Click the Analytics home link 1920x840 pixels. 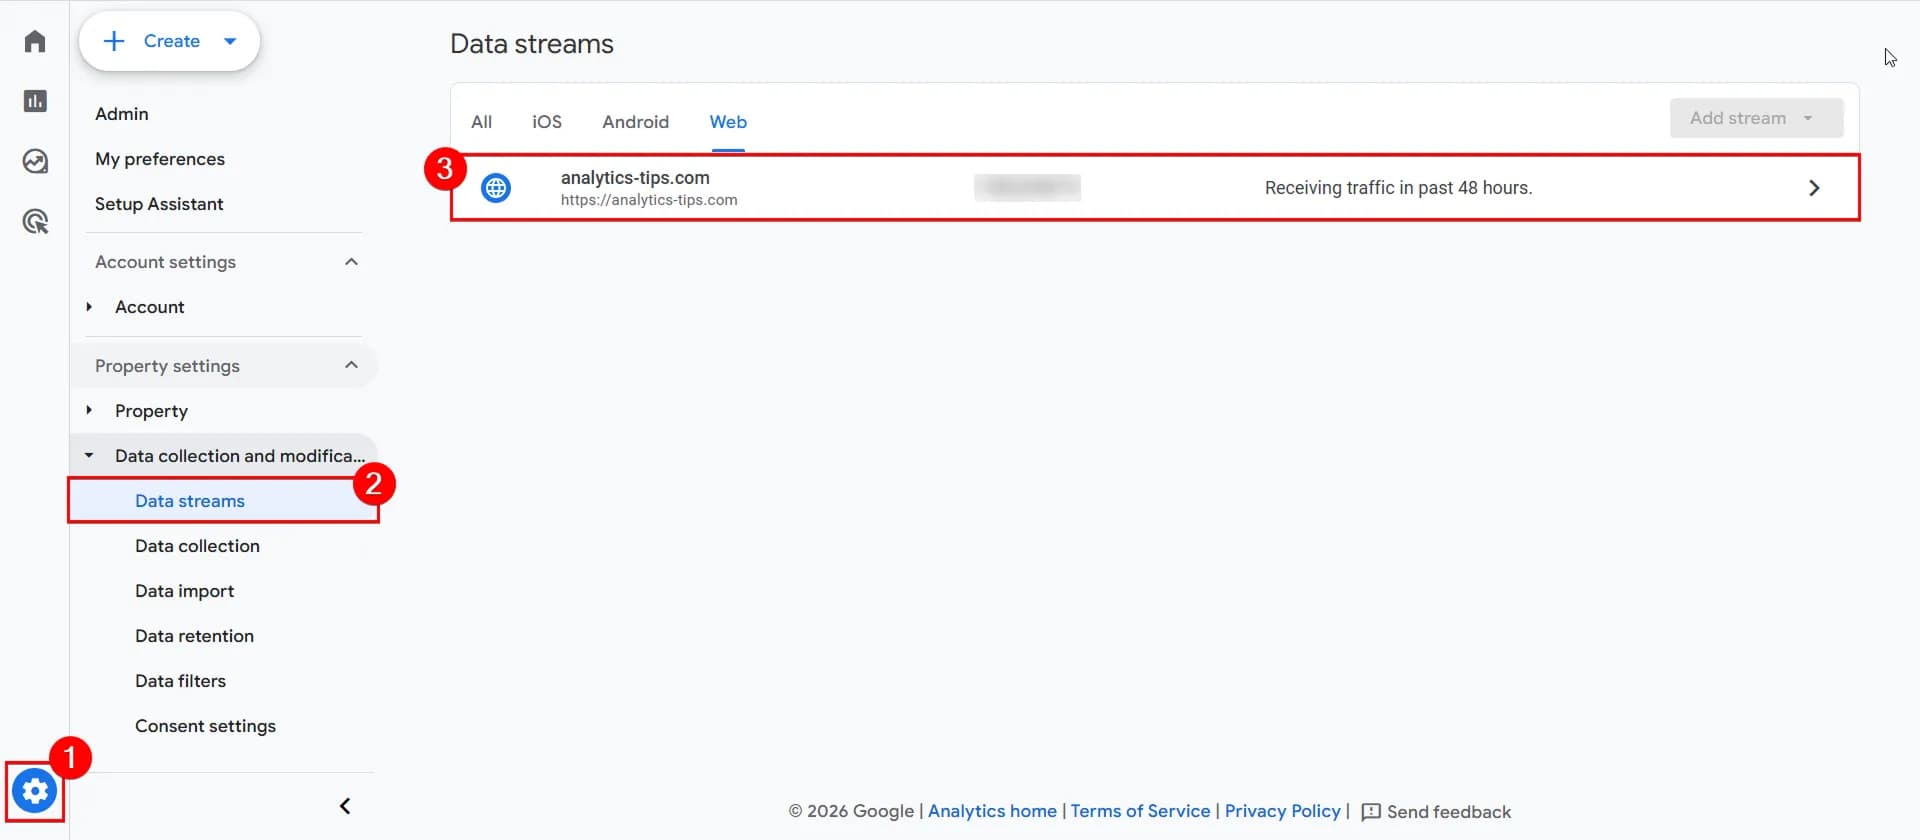(x=992, y=811)
